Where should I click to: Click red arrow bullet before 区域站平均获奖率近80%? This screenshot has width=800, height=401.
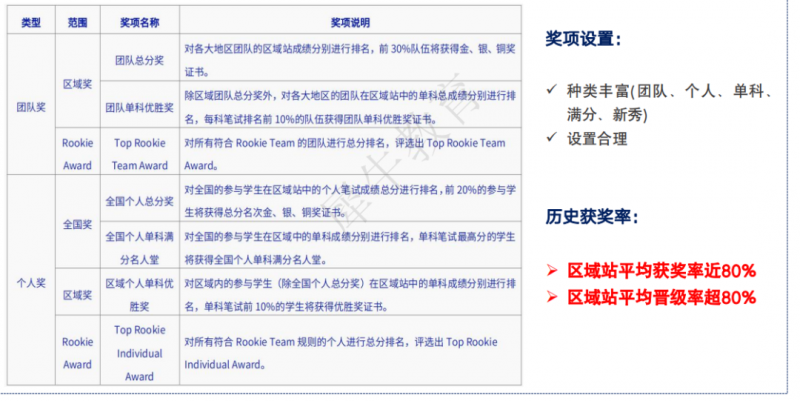pyautogui.click(x=552, y=270)
